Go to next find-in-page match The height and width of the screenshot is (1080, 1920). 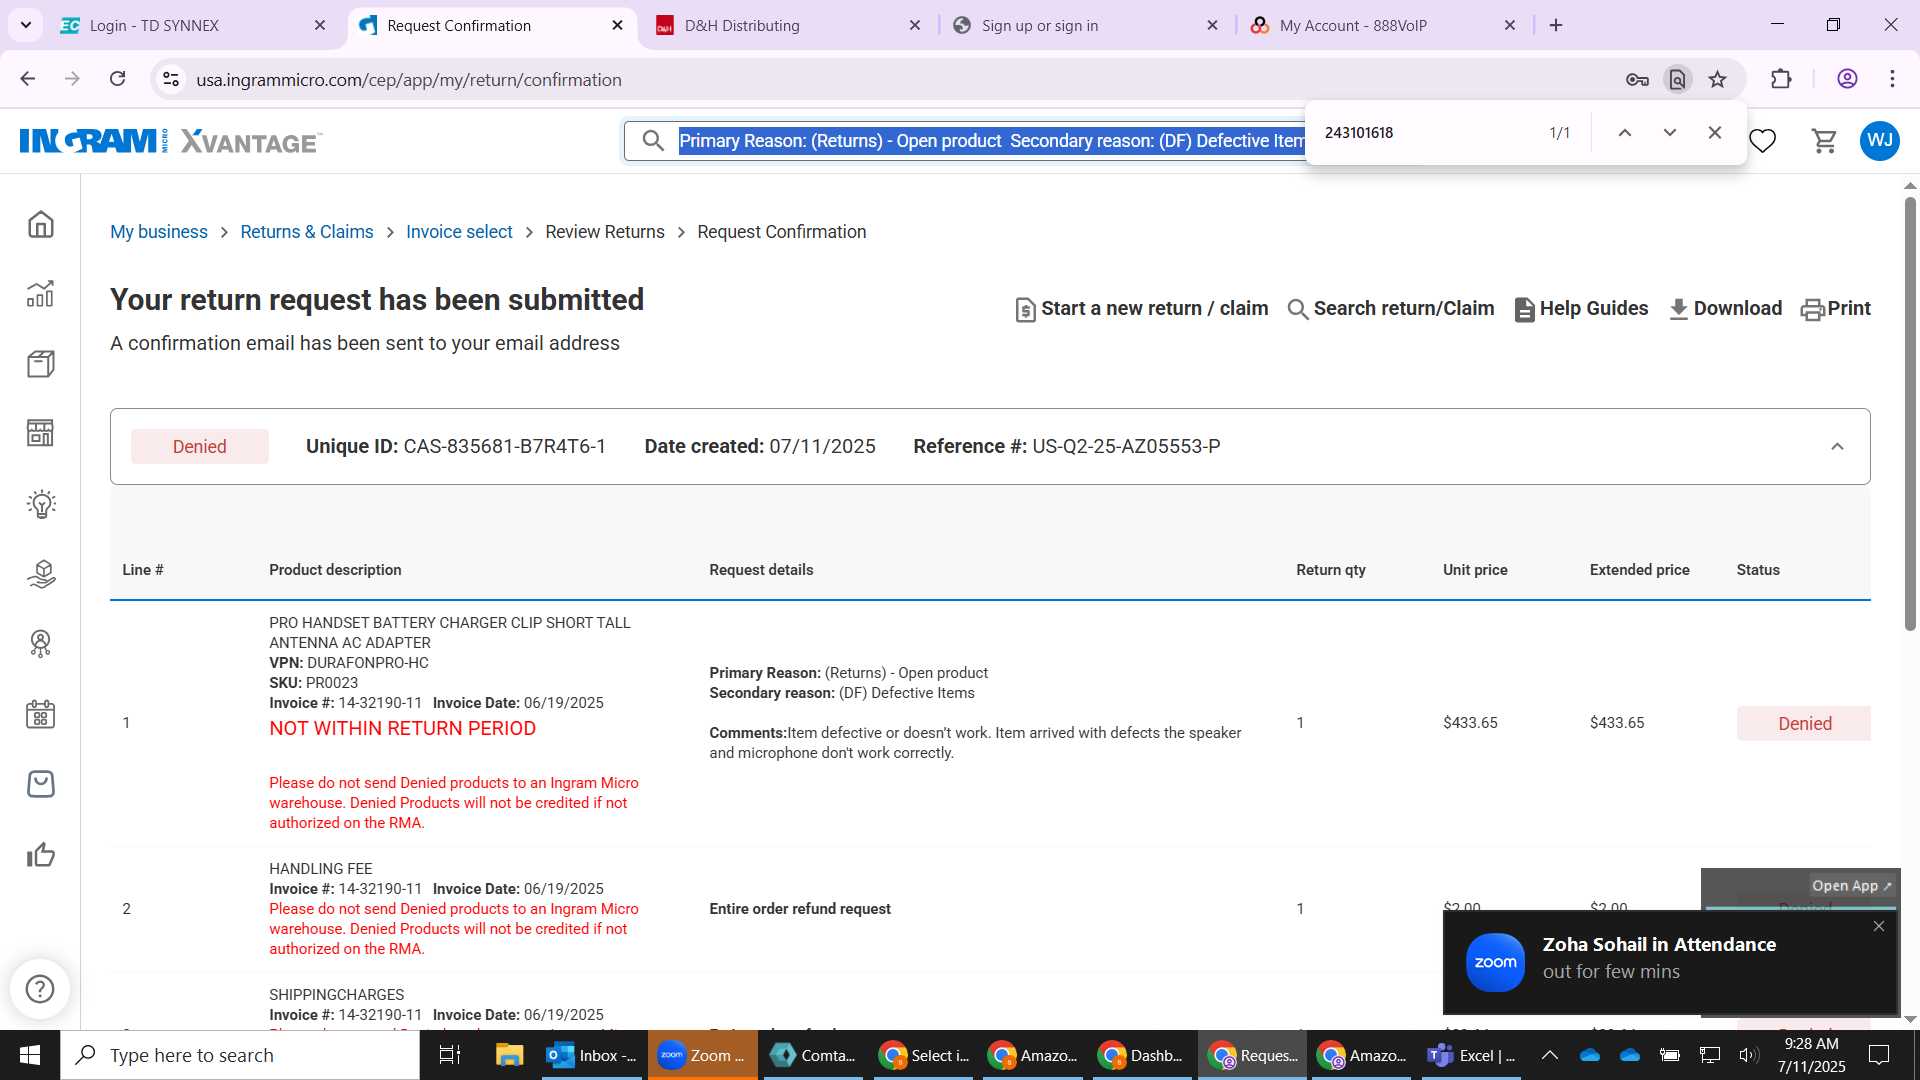point(1670,133)
